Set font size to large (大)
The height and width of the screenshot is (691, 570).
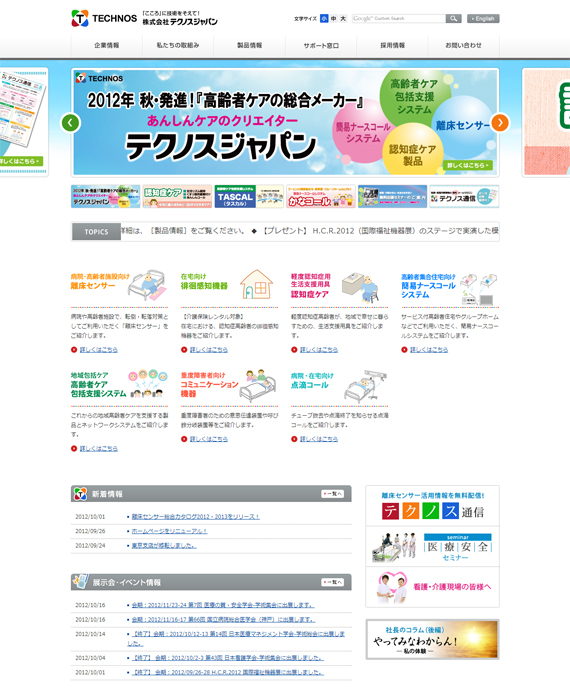pos(343,19)
